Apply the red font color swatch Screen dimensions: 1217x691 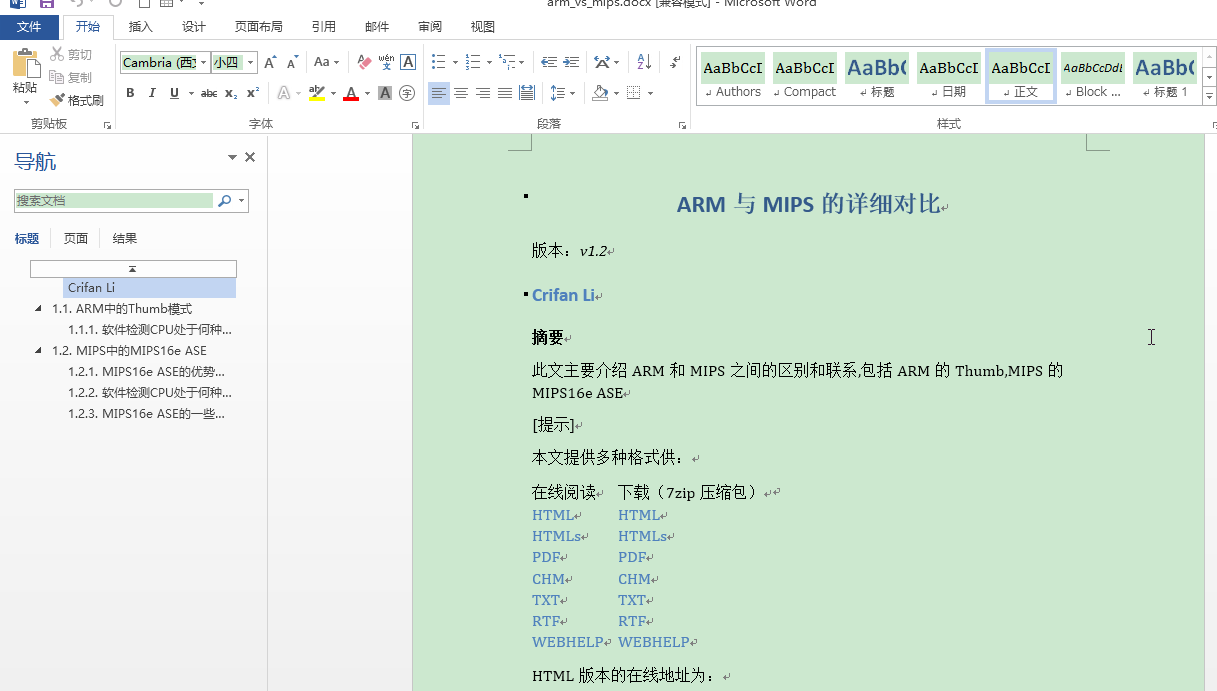click(351, 93)
